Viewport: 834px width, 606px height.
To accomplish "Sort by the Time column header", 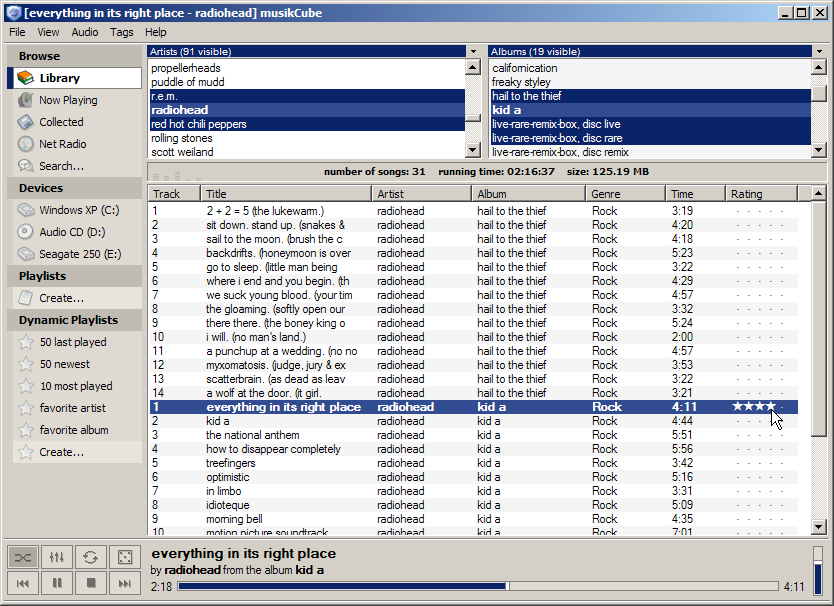I will coord(695,194).
